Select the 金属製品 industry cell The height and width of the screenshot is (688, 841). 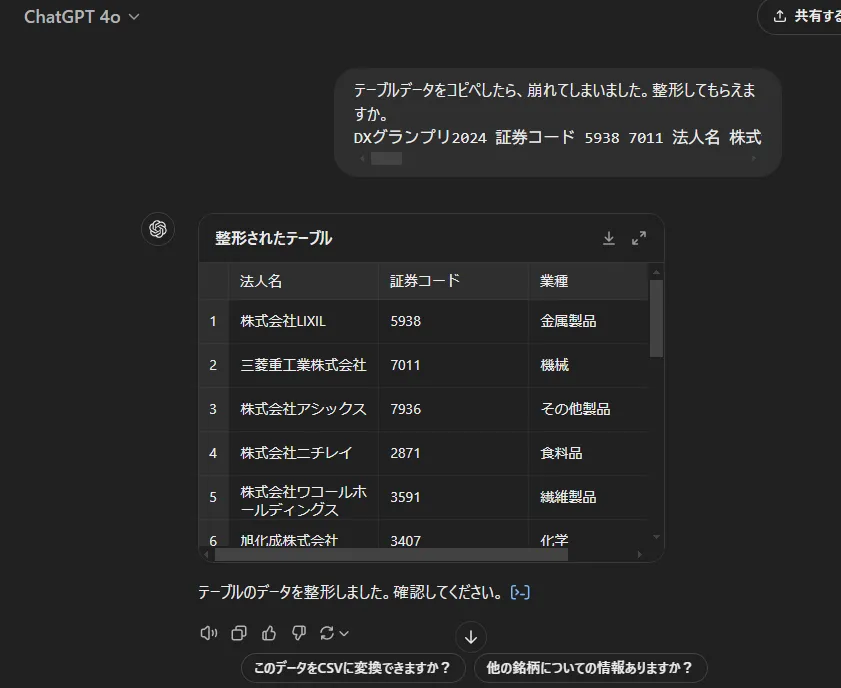coord(588,321)
